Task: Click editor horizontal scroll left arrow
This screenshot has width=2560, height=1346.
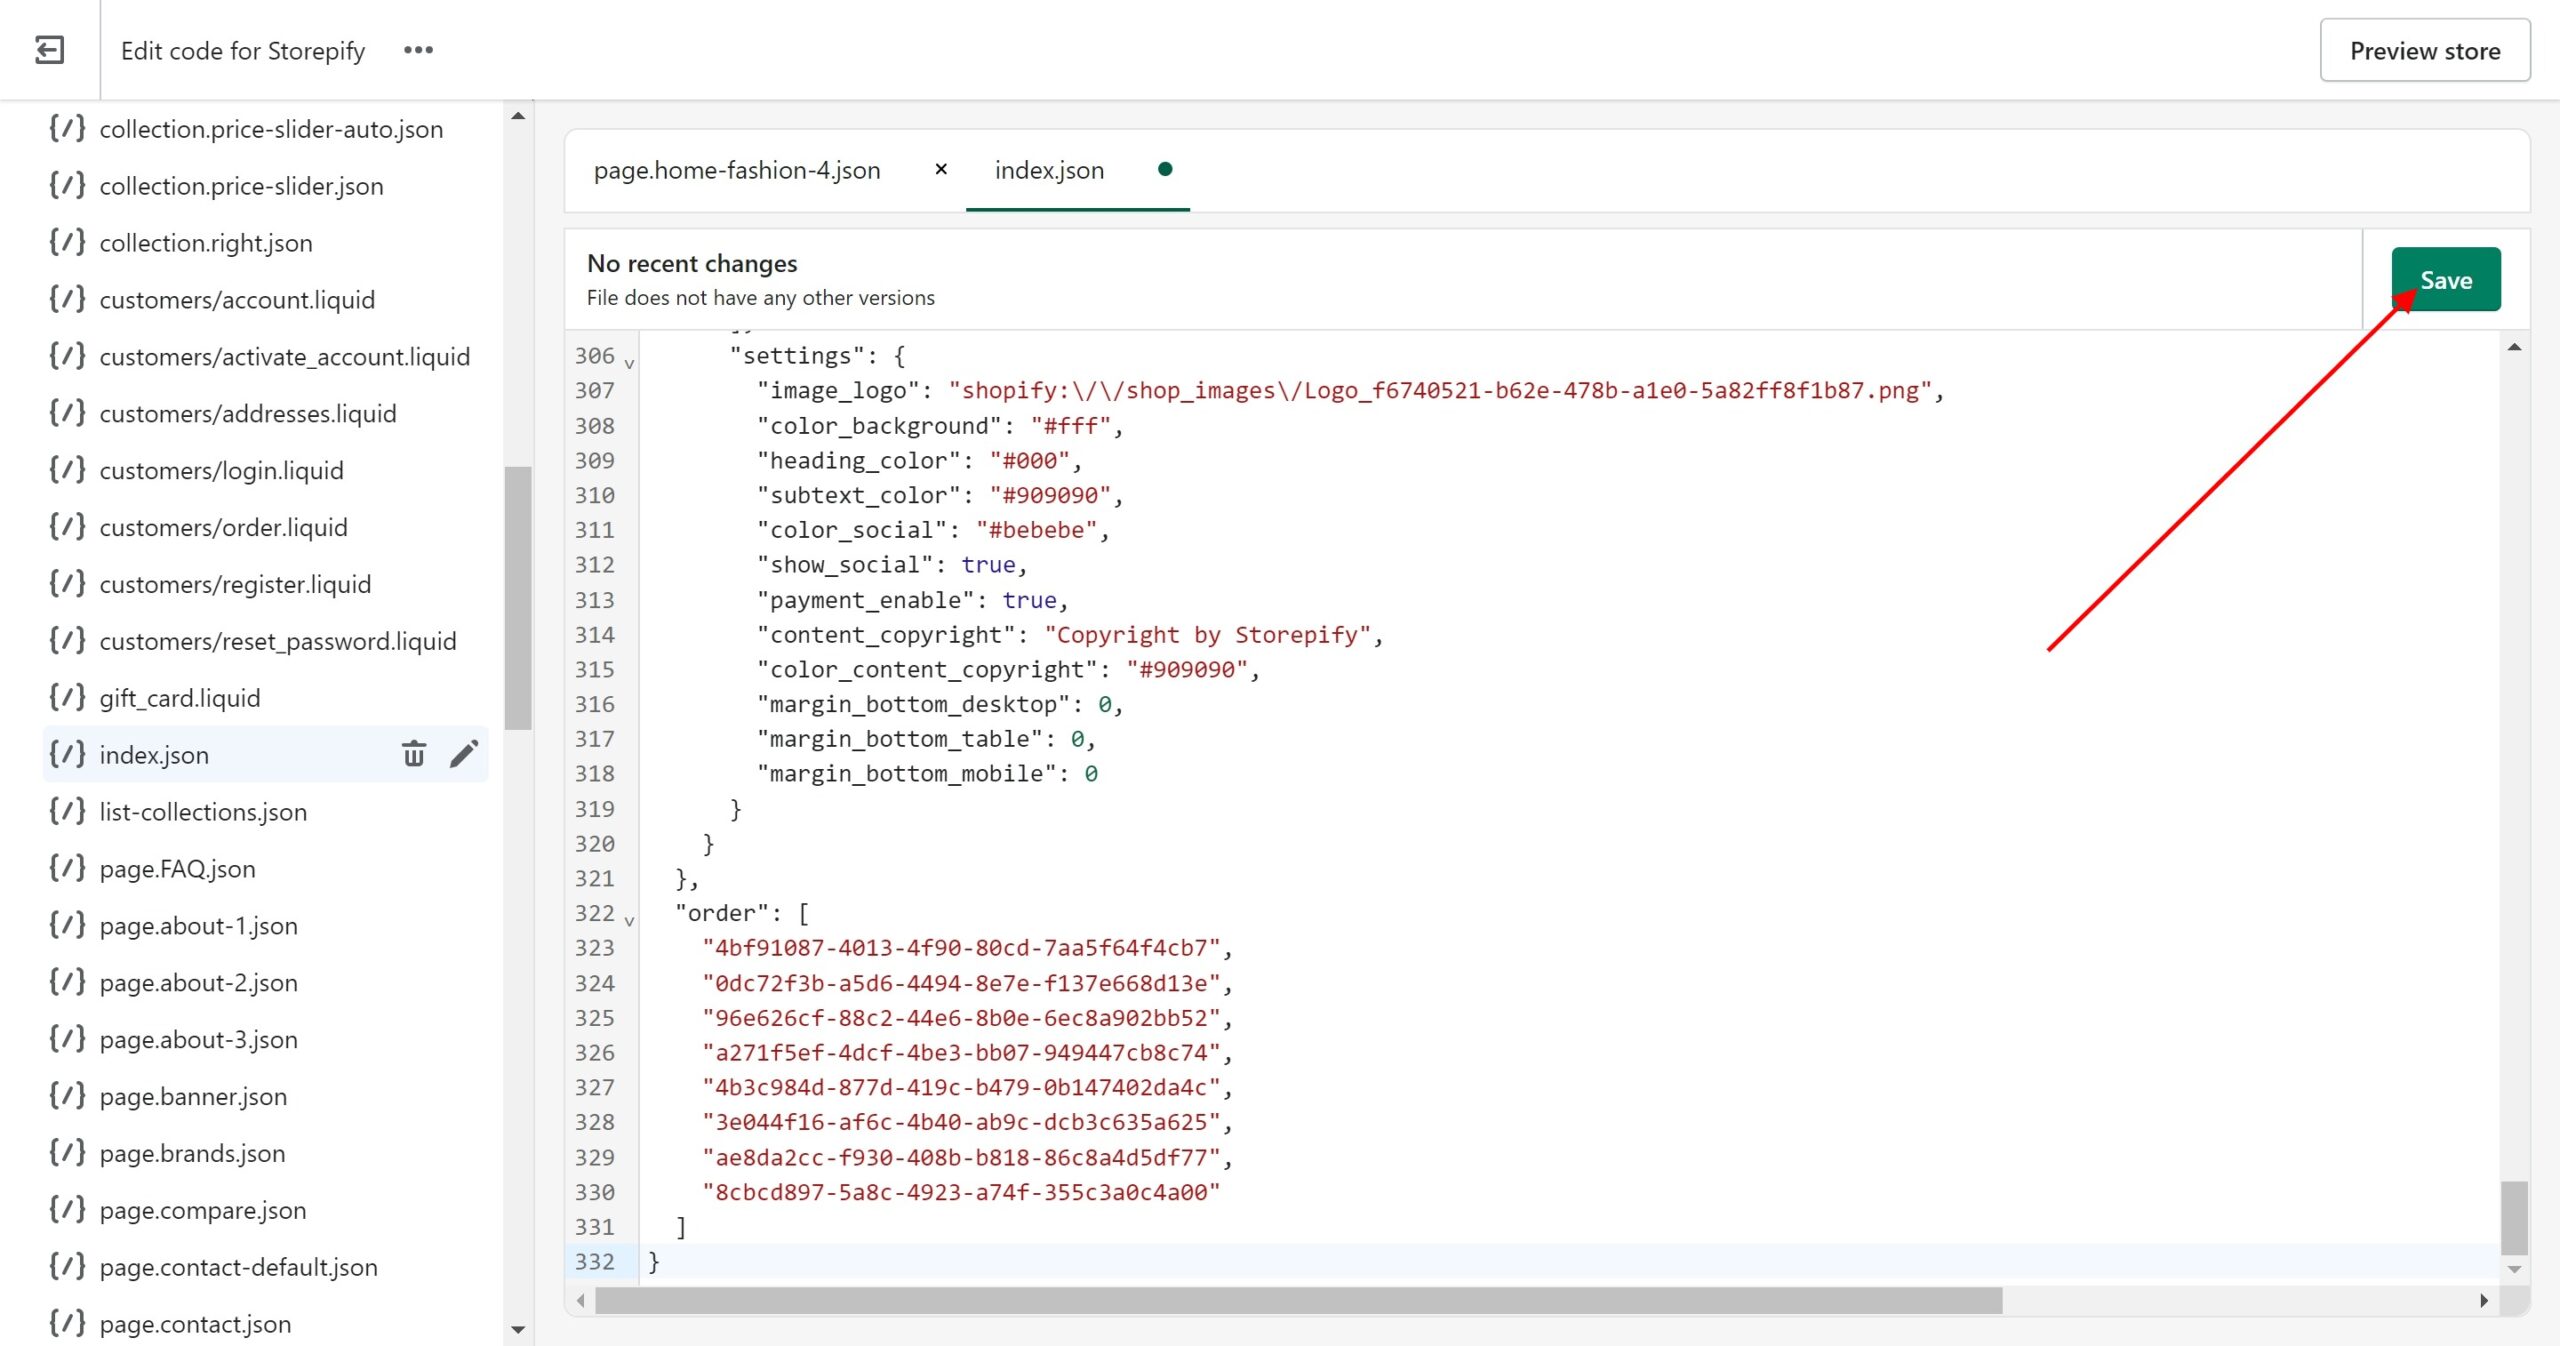Action: [580, 1300]
